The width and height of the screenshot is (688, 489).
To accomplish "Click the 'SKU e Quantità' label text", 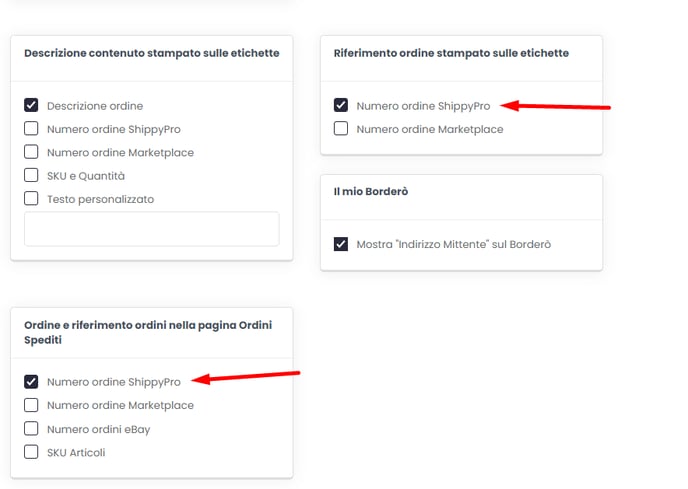I will point(86,176).
